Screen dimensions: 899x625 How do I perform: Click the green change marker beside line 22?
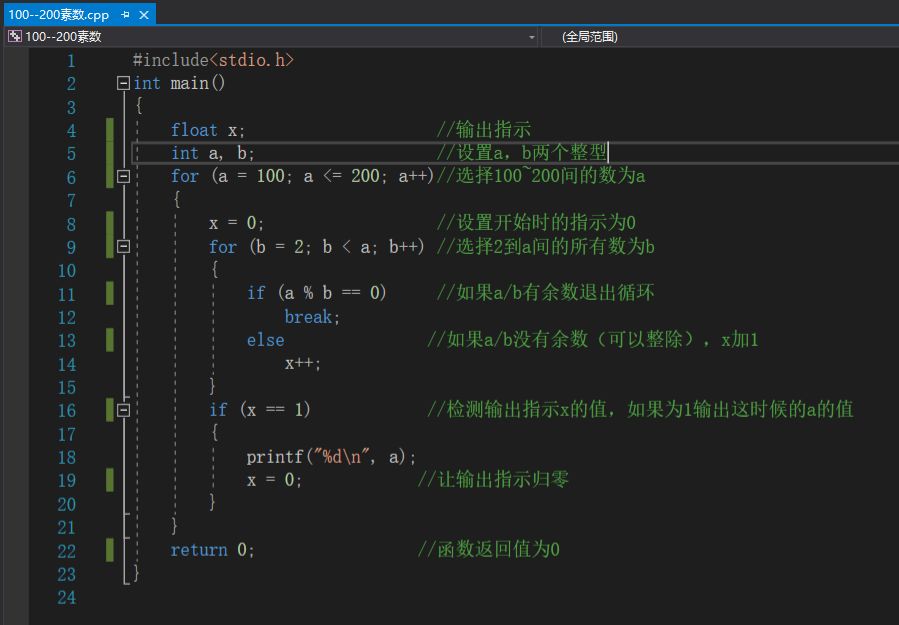pyautogui.click(x=110, y=550)
